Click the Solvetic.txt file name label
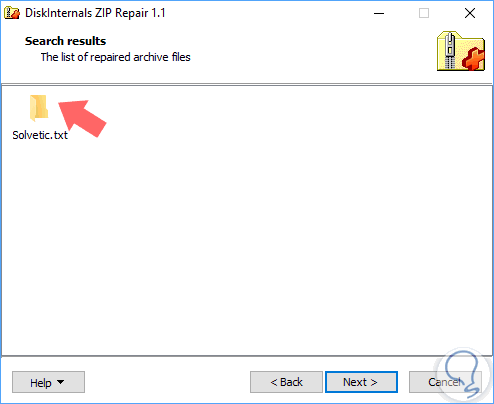494x404 pixels. tap(40, 135)
